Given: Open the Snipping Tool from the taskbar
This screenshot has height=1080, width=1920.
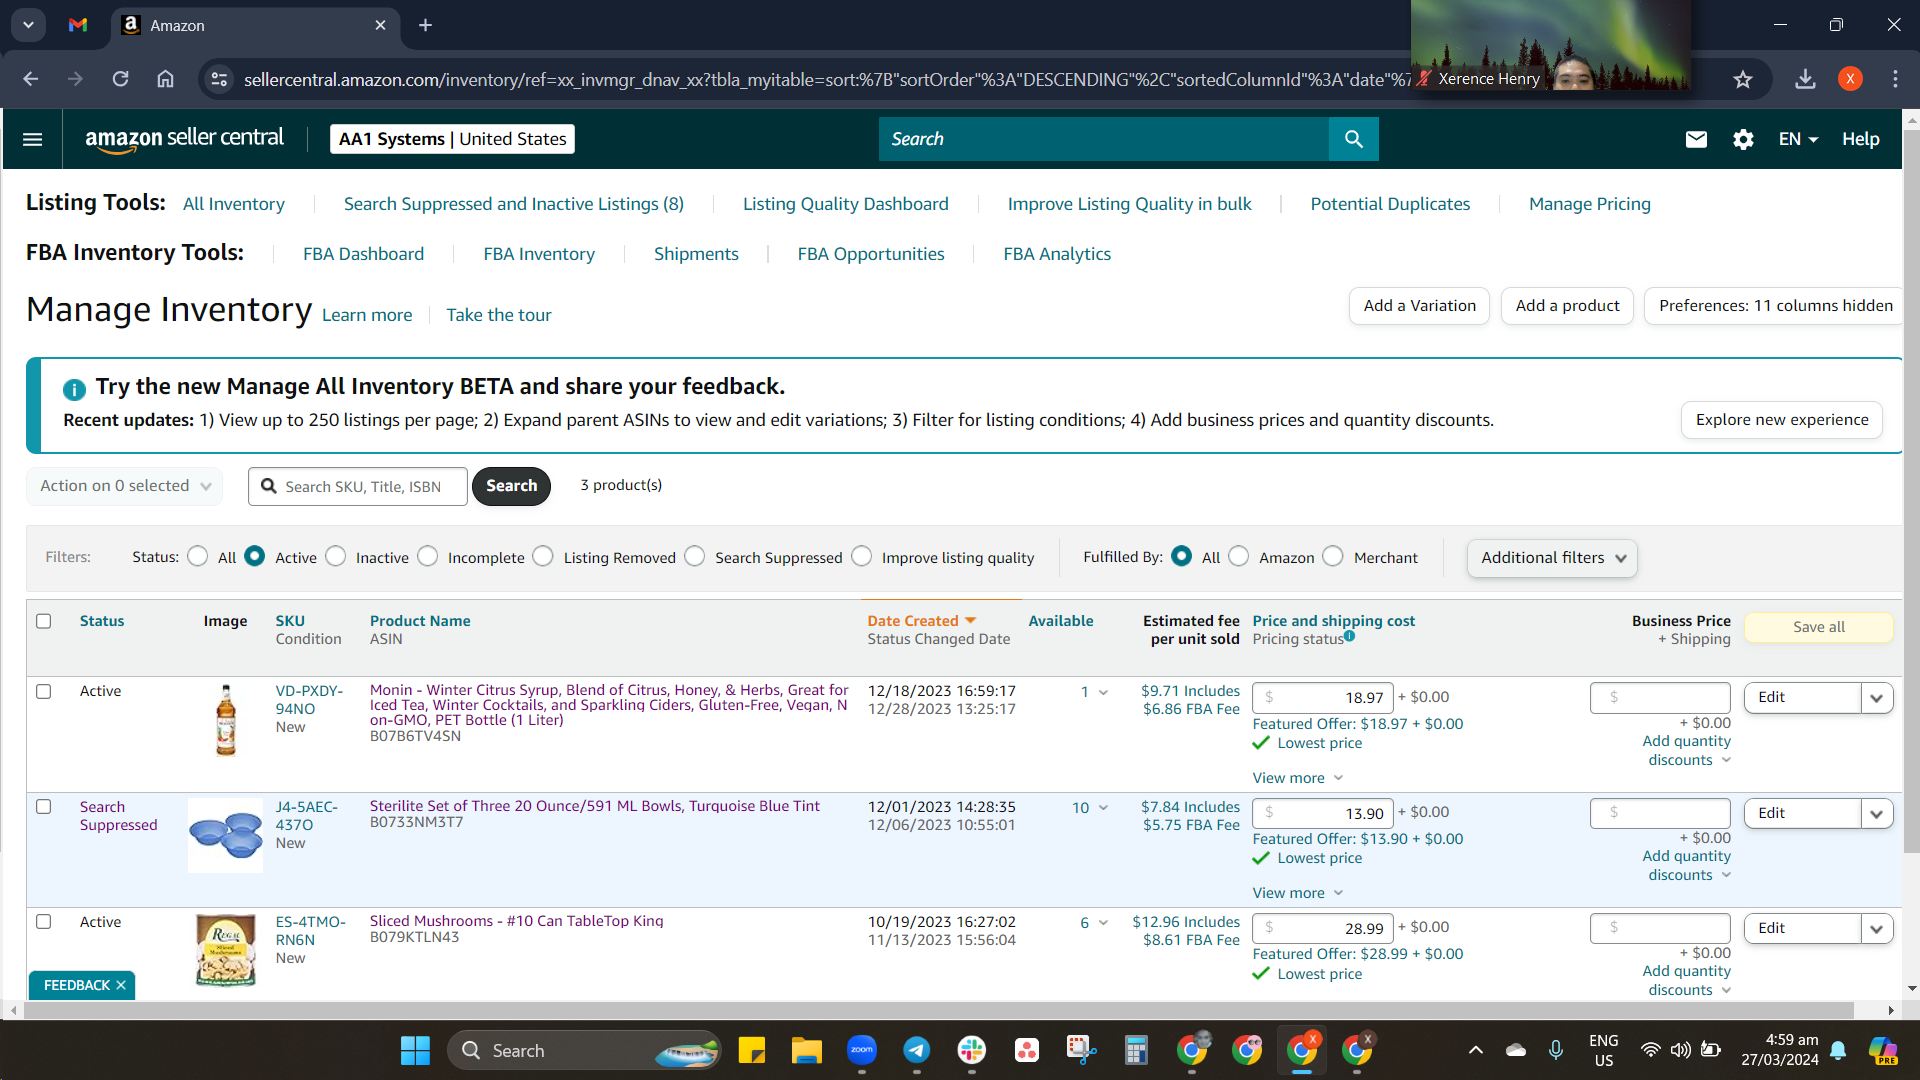Looking at the screenshot, I should [1081, 1050].
